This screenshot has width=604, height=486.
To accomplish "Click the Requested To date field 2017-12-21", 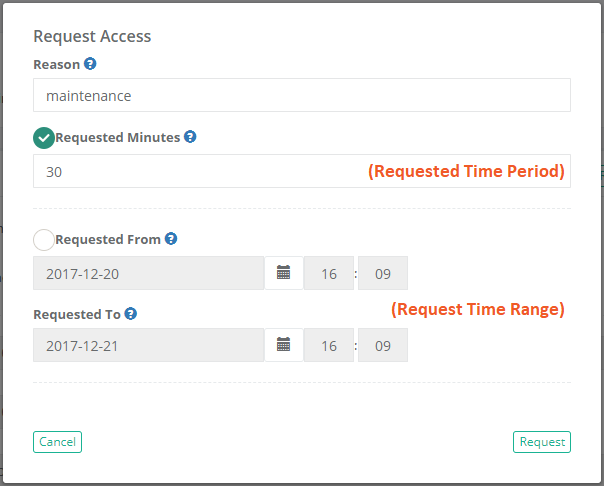I will (148, 345).
